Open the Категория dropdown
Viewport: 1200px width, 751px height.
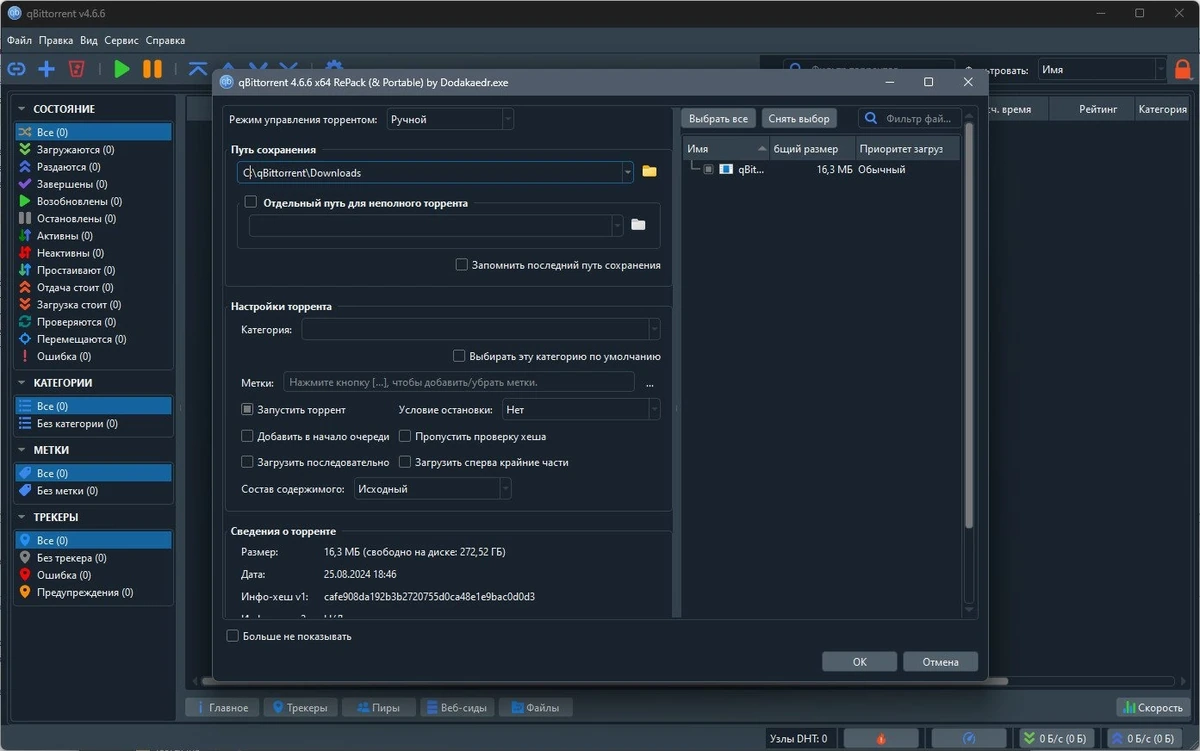[480, 329]
